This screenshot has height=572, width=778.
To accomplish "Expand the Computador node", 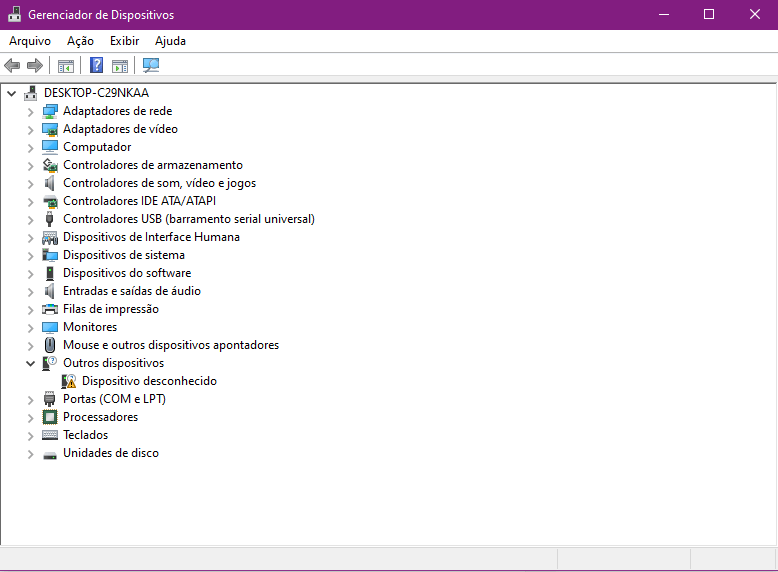I will pos(31,148).
